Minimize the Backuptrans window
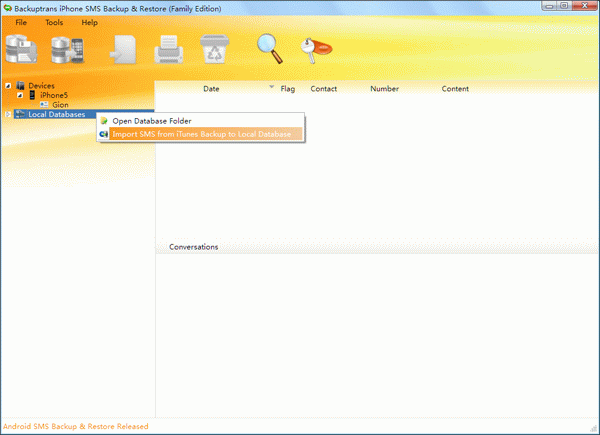The image size is (600, 435). pos(549,6)
